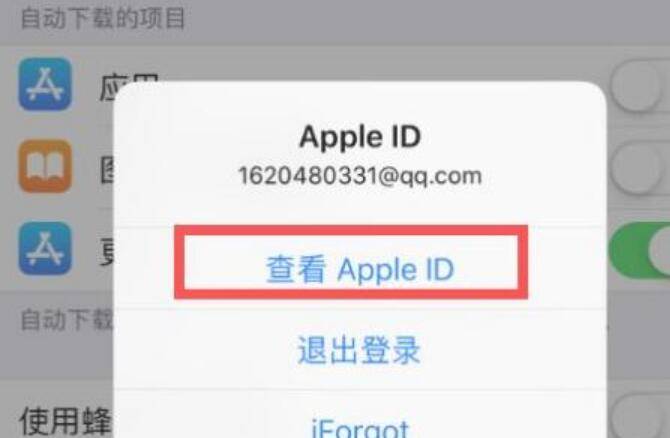The height and width of the screenshot is (438, 670).
Task: Choose 退出登录 to sign out
Action: 359,350
